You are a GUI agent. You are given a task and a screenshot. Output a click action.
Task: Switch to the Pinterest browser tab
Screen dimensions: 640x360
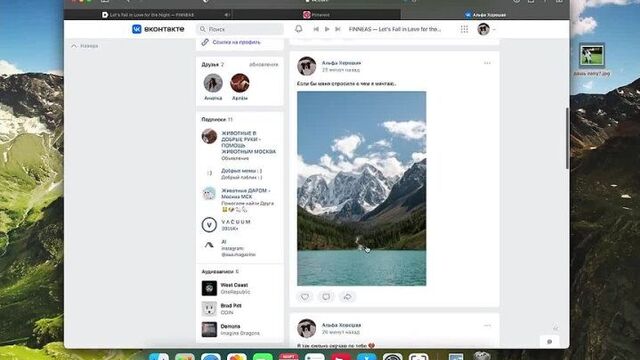(x=316, y=15)
